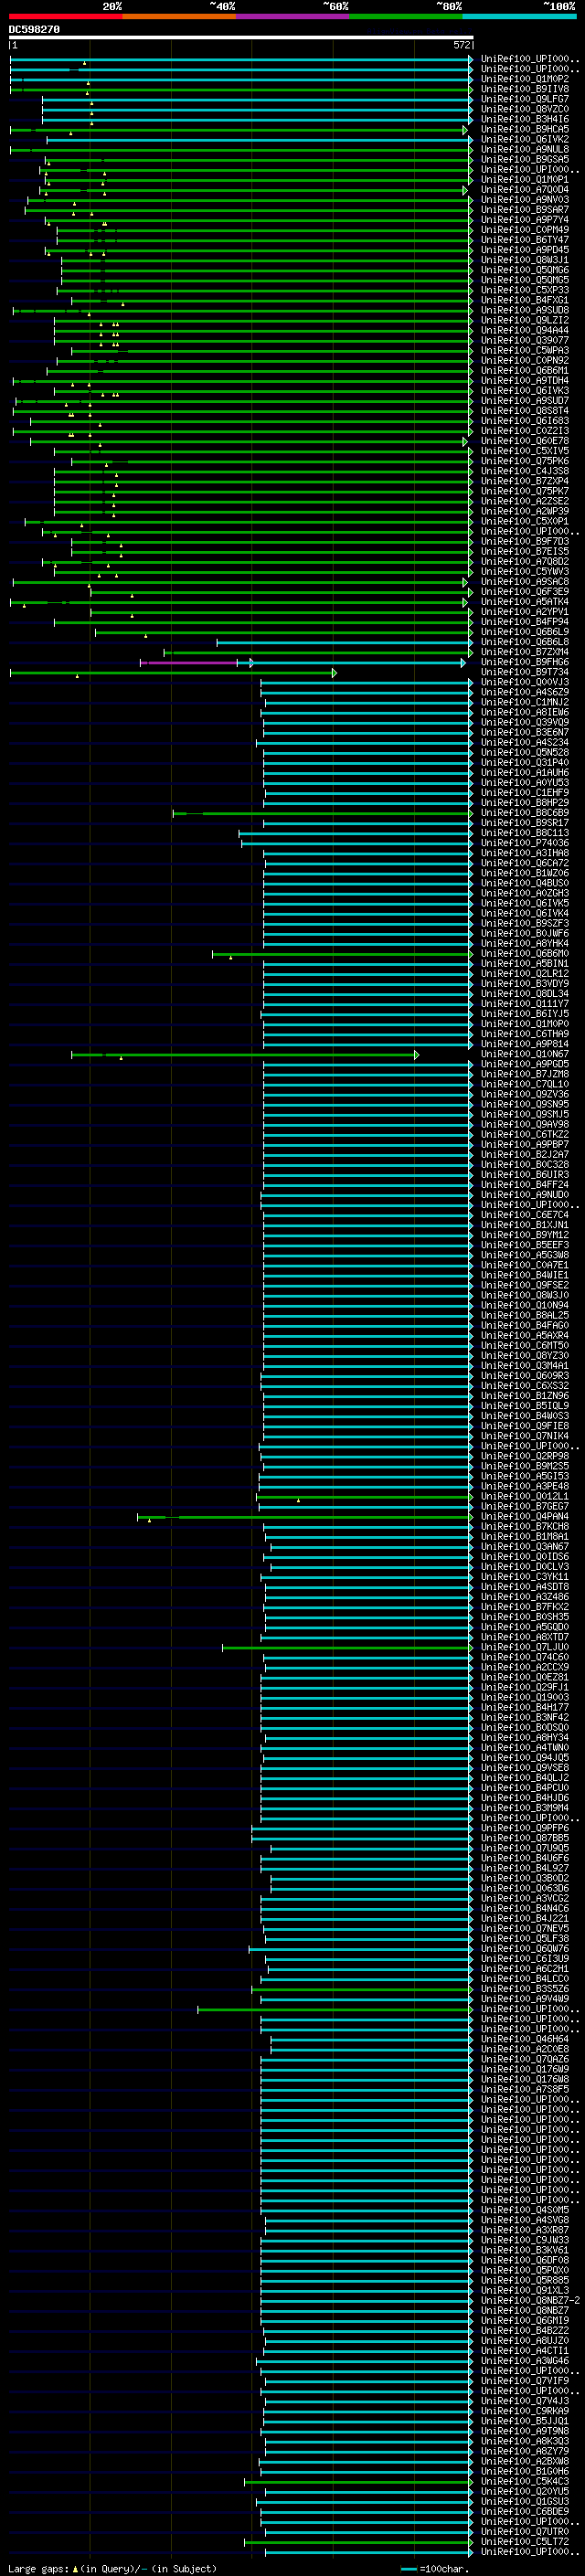Click hit label UniRef100_Q012L1

(x=525, y=1497)
